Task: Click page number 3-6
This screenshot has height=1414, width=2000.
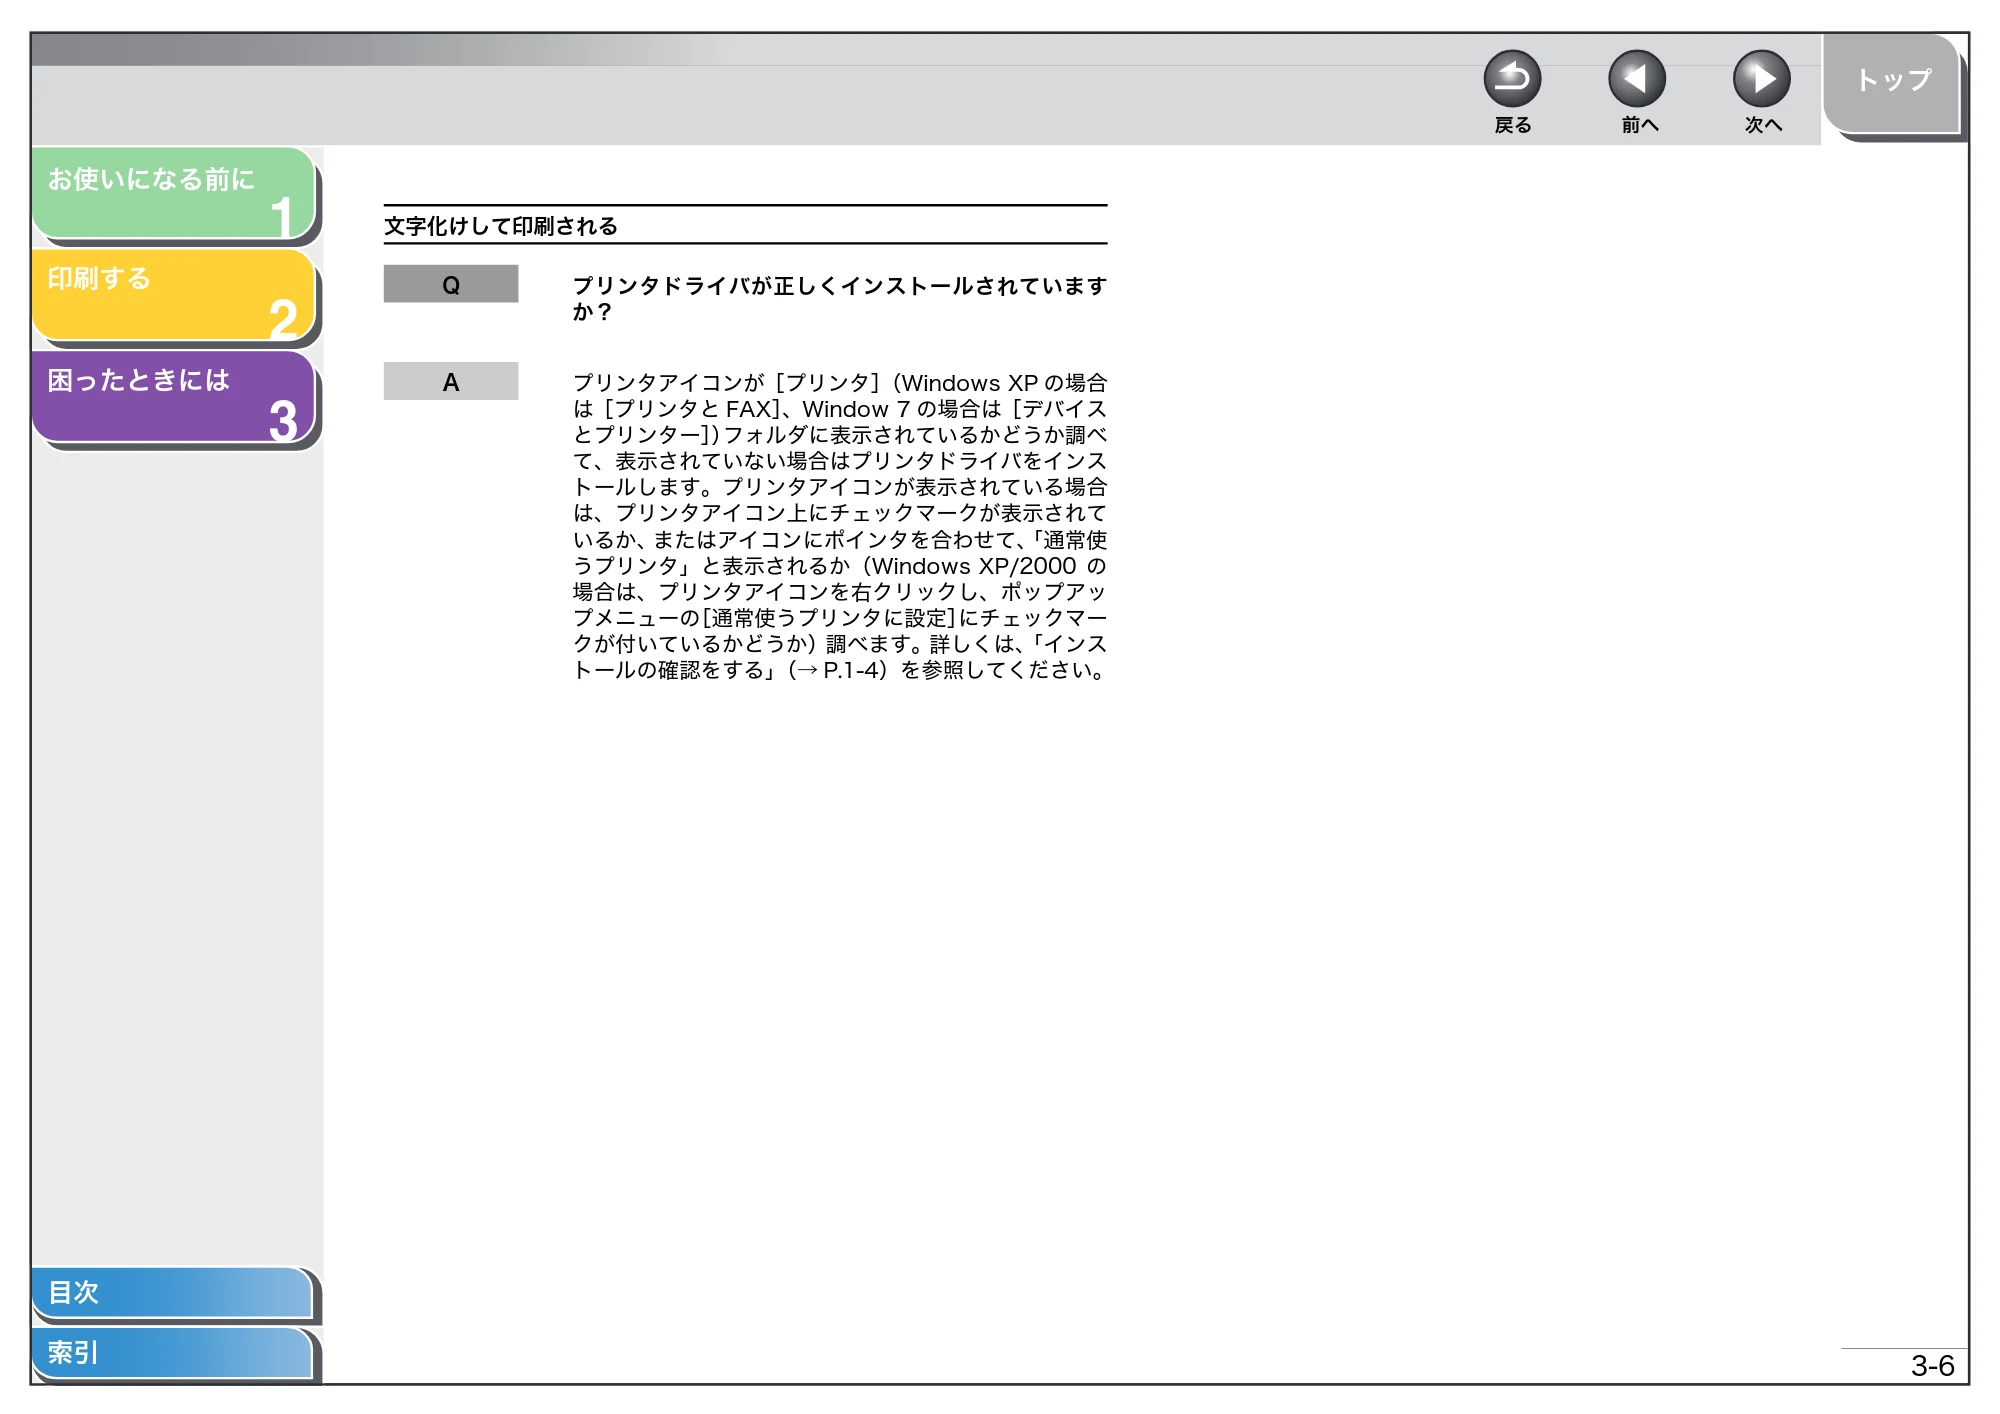Action: tap(1932, 1366)
